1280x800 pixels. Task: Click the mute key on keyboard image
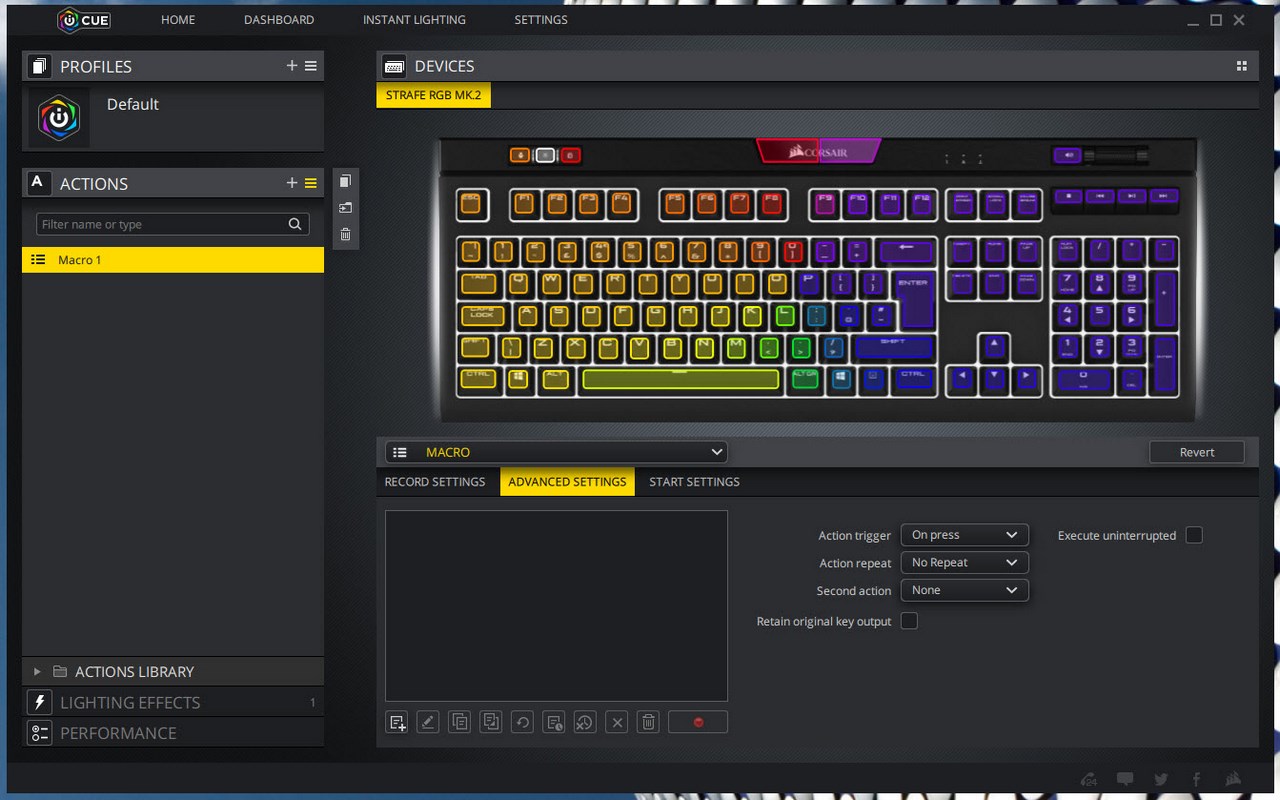click(x=1068, y=155)
